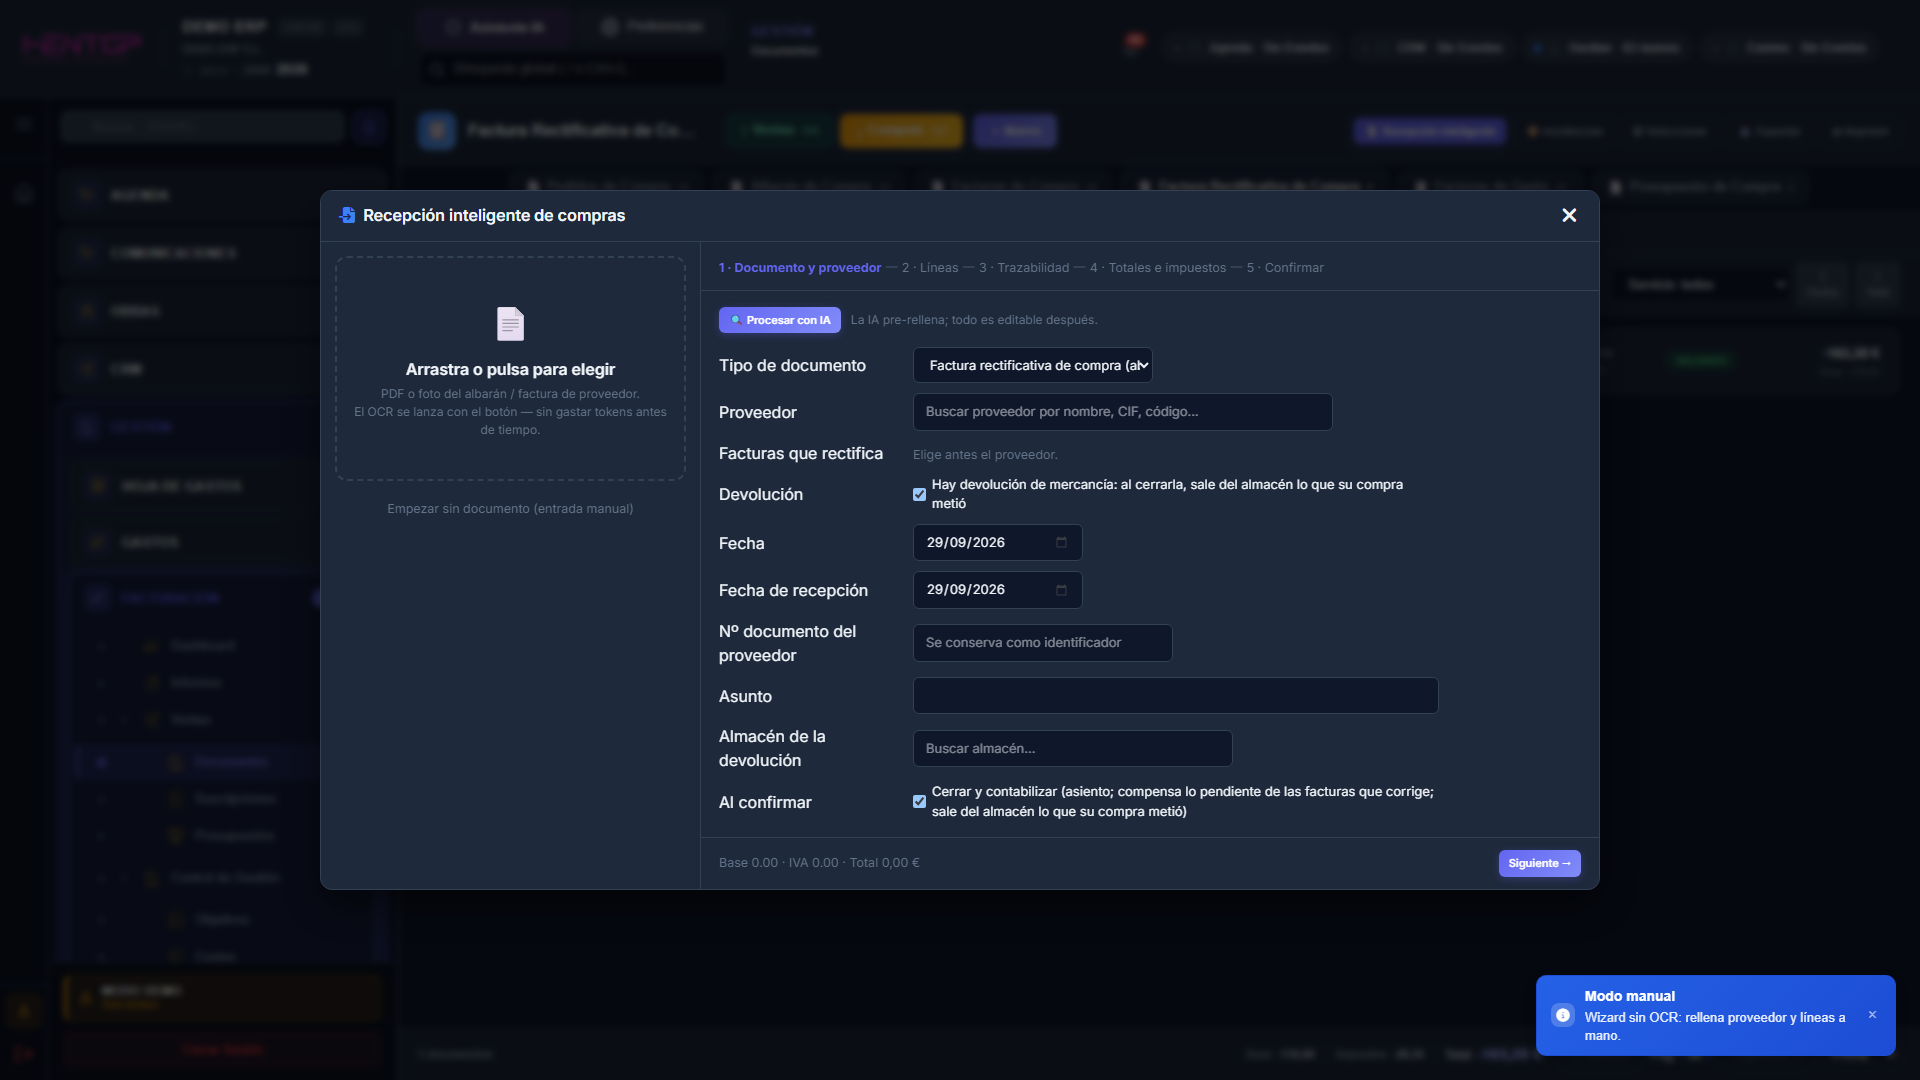Select step 2 Líneas in wizard

[930, 268]
